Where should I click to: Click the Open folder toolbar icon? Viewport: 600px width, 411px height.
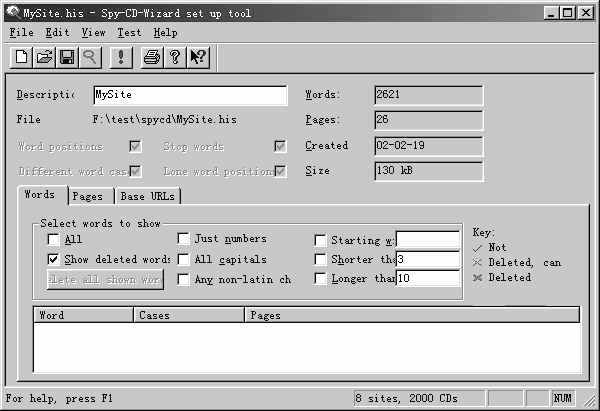(x=45, y=57)
